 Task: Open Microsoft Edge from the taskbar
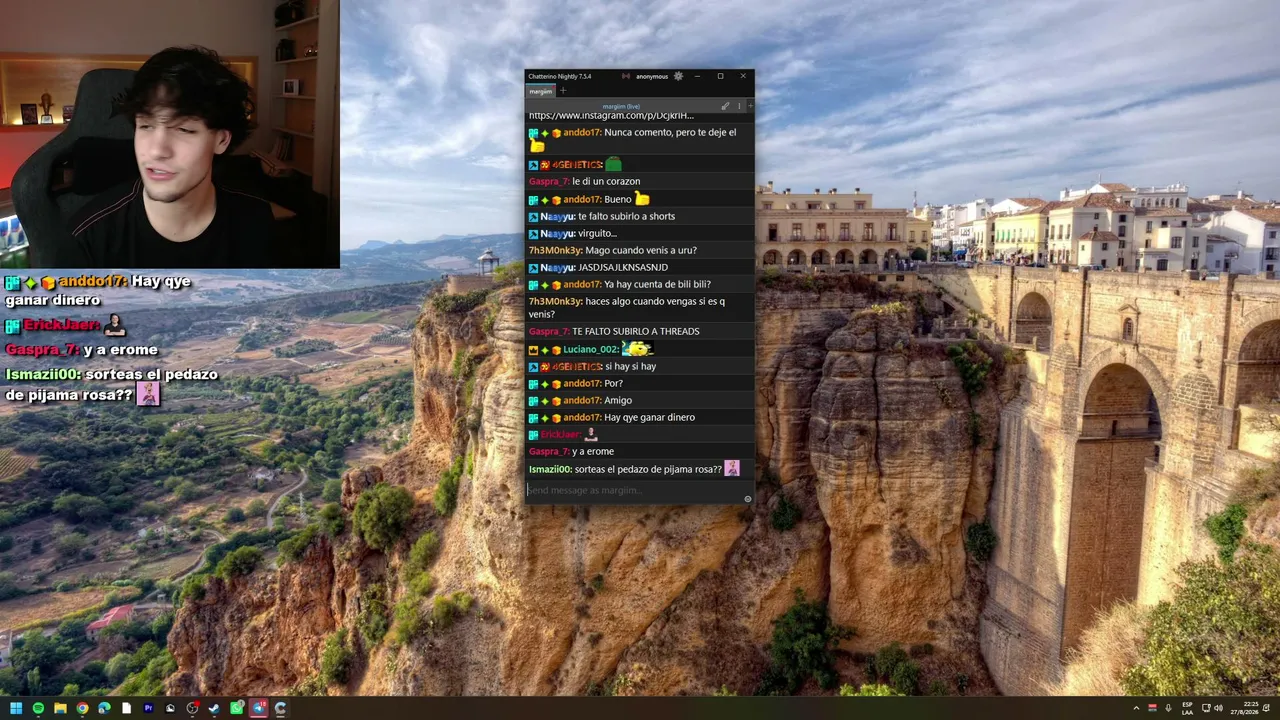[x=104, y=708]
